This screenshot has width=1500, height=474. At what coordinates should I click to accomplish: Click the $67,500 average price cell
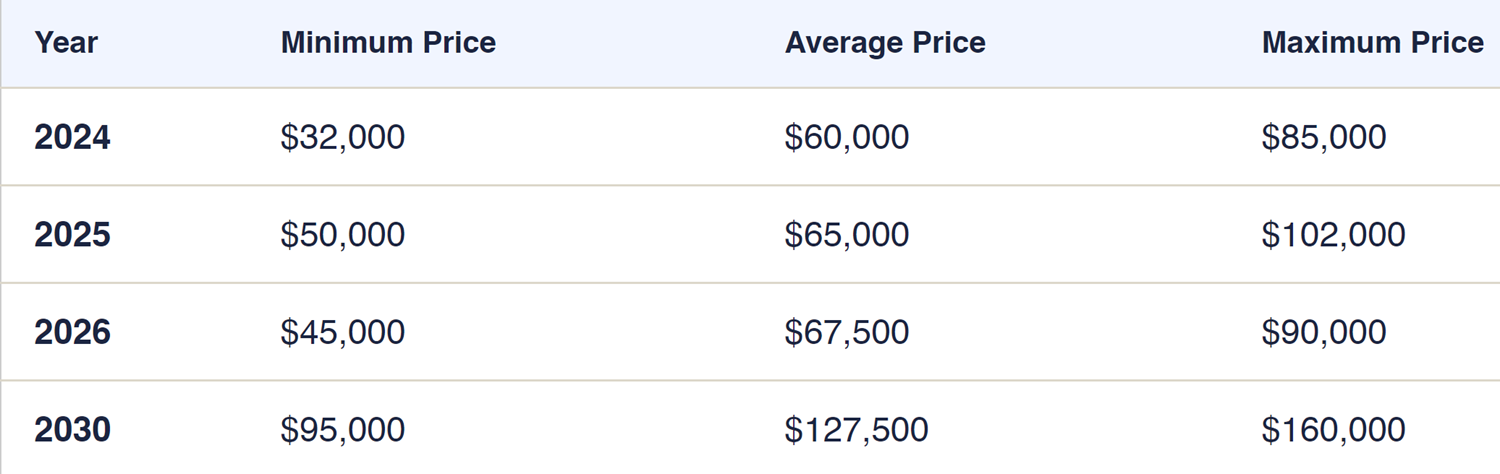pyautogui.click(x=847, y=332)
